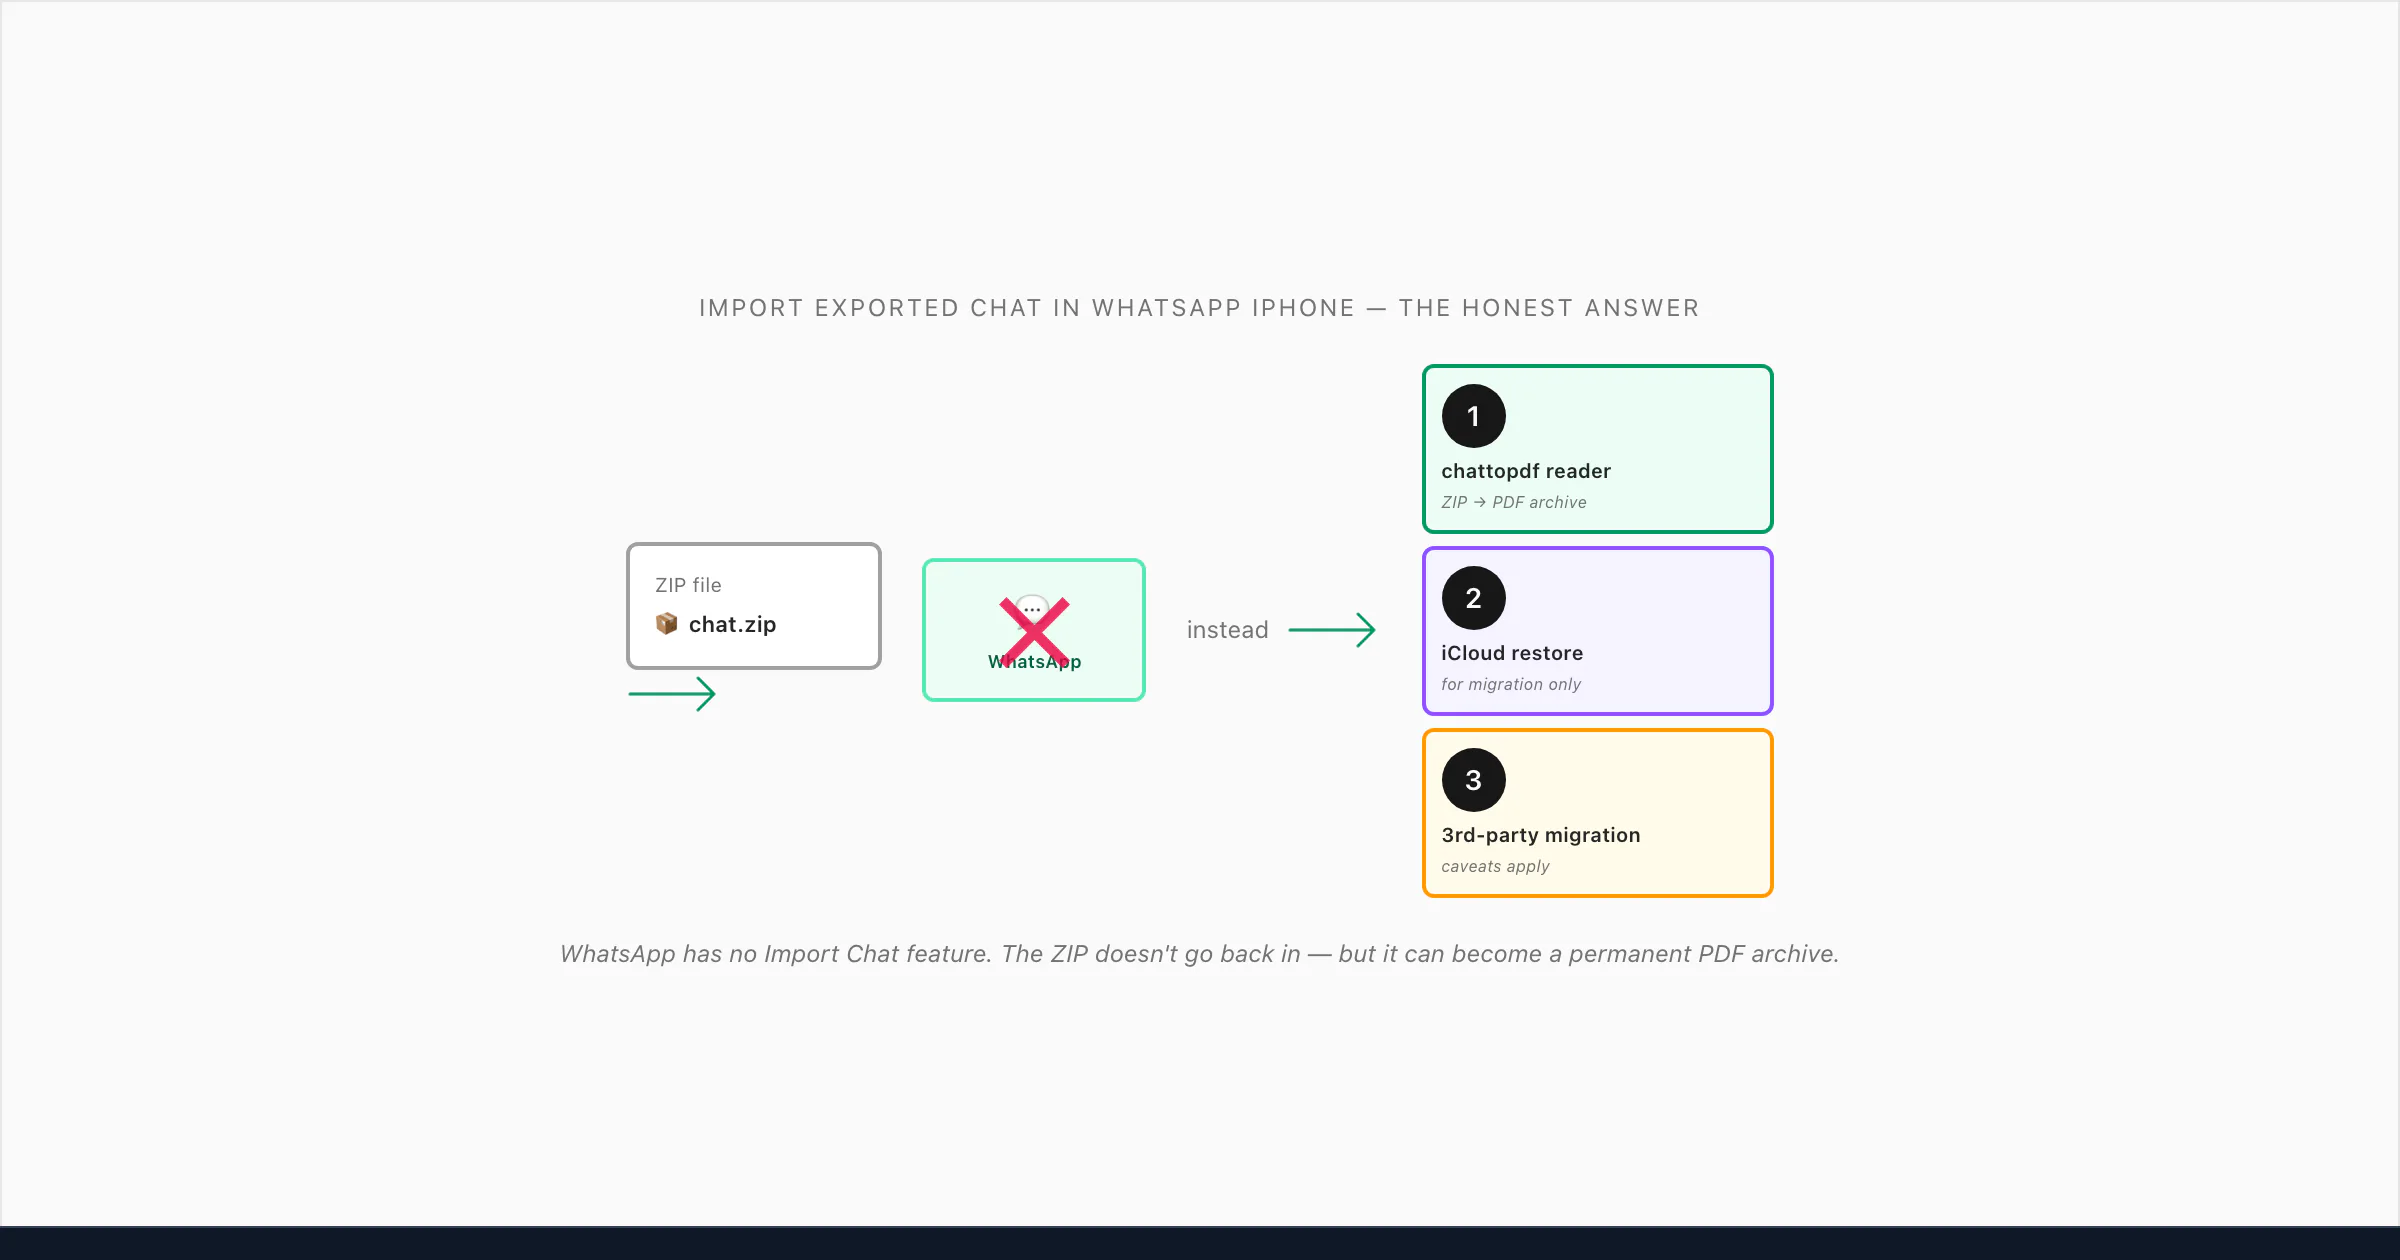Select the 3rd-party migration card

tap(1597, 813)
